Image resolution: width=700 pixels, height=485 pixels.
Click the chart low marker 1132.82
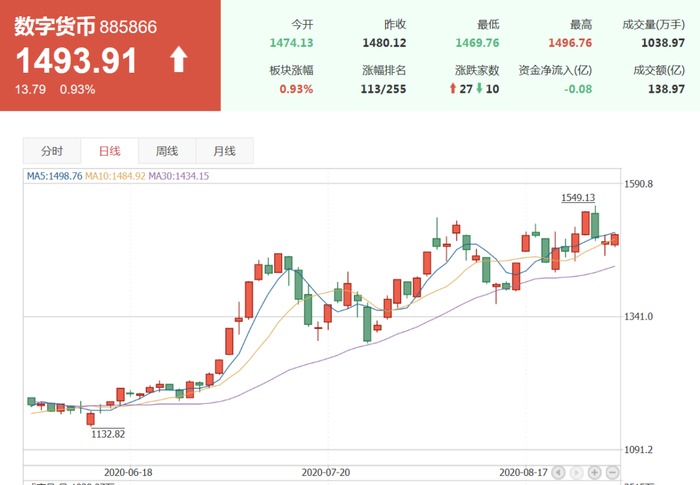[108, 434]
